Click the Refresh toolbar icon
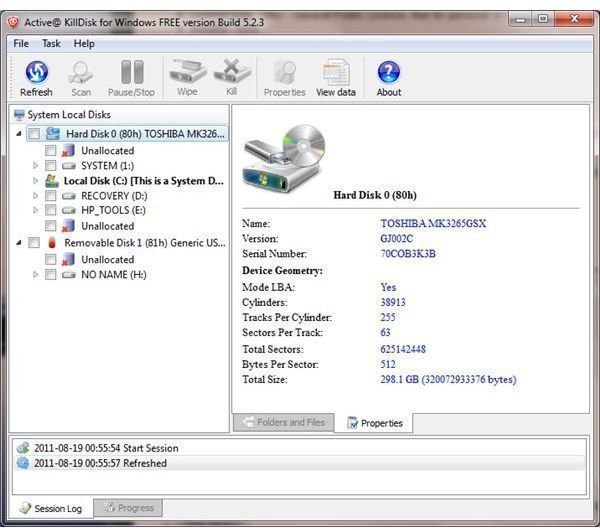The height and width of the screenshot is (530, 600). [36, 72]
